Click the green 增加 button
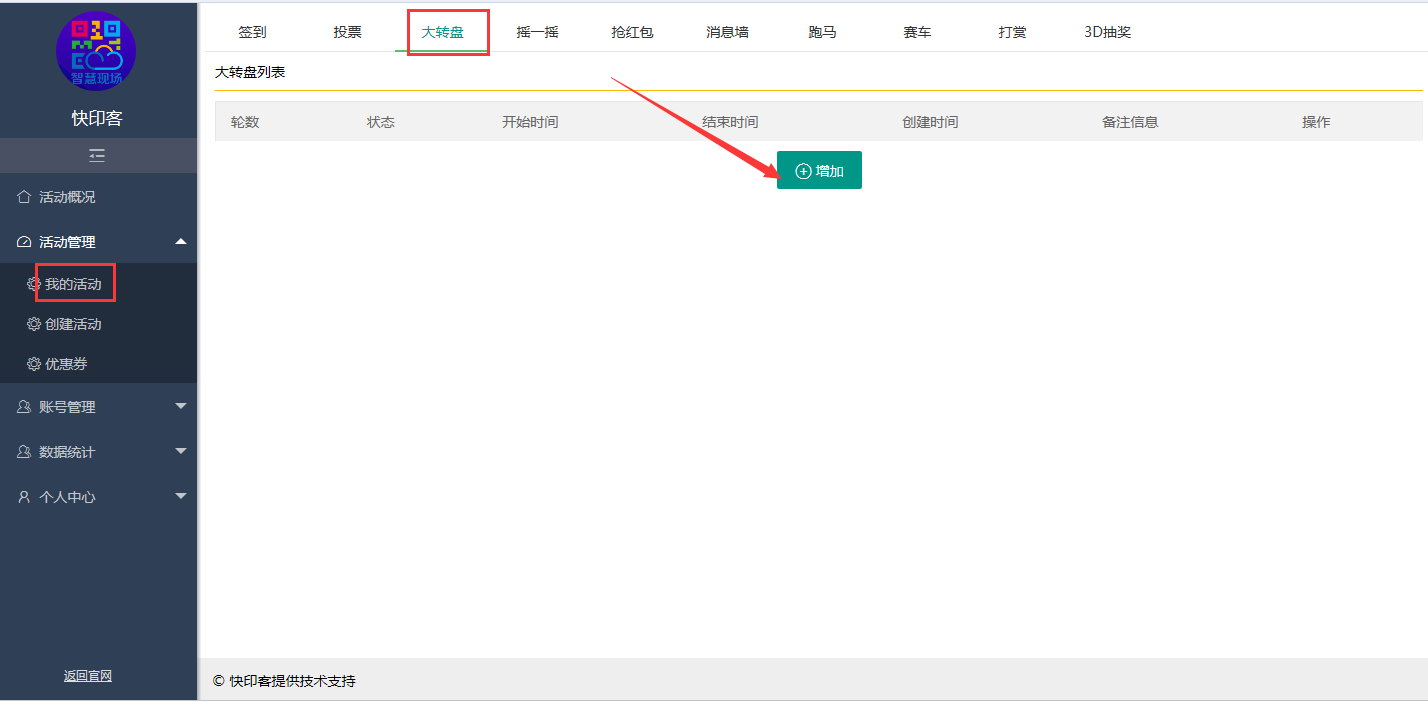 [x=819, y=170]
